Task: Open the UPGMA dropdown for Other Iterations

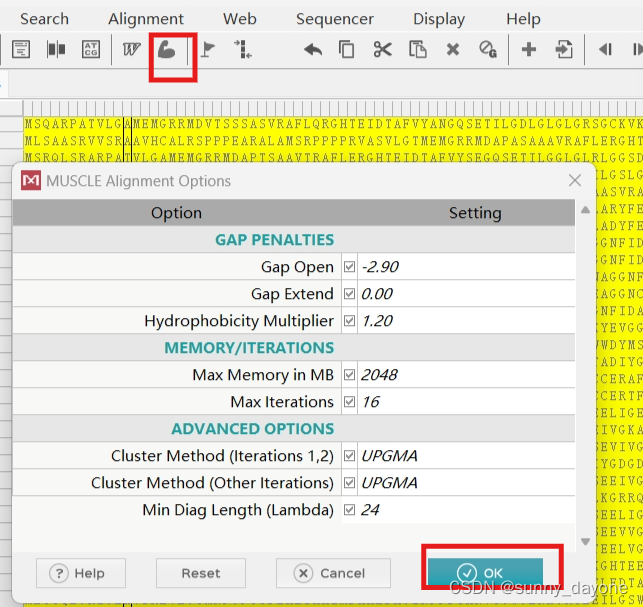Action: pos(466,483)
